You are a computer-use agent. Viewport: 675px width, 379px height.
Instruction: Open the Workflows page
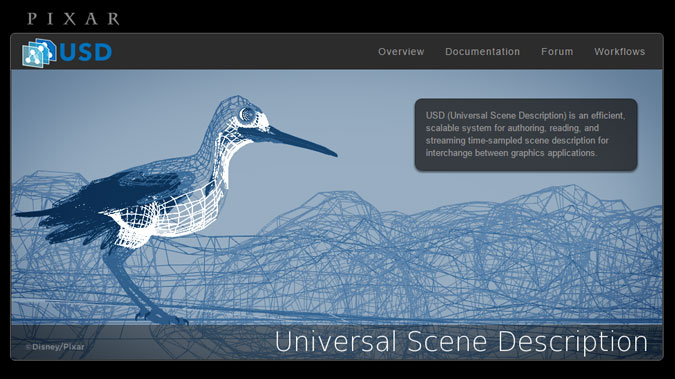pyautogui.click(x=619, y=52)
